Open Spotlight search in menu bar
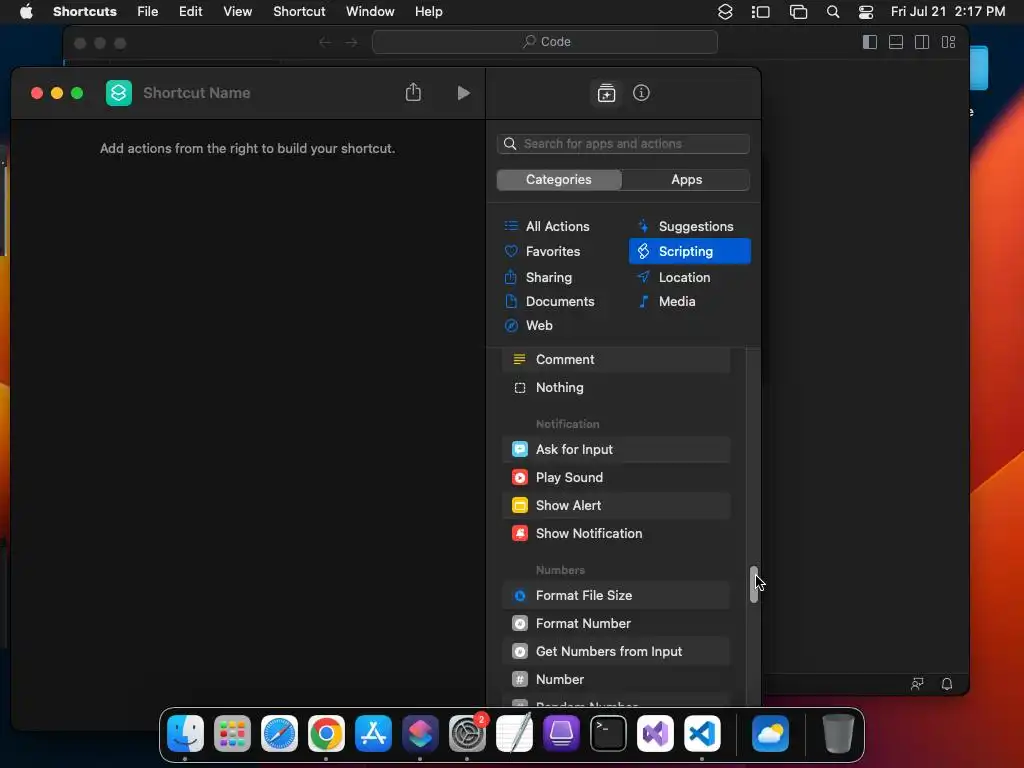 click(833, 12)
